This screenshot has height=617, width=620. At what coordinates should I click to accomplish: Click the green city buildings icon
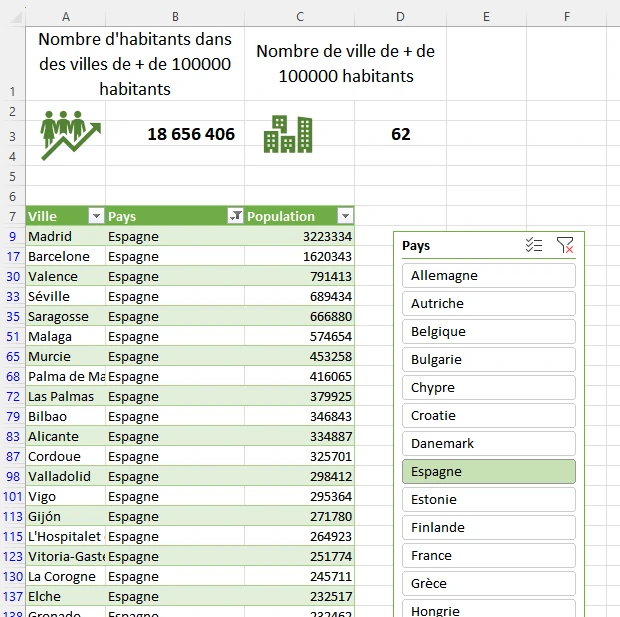pos(288,134)
